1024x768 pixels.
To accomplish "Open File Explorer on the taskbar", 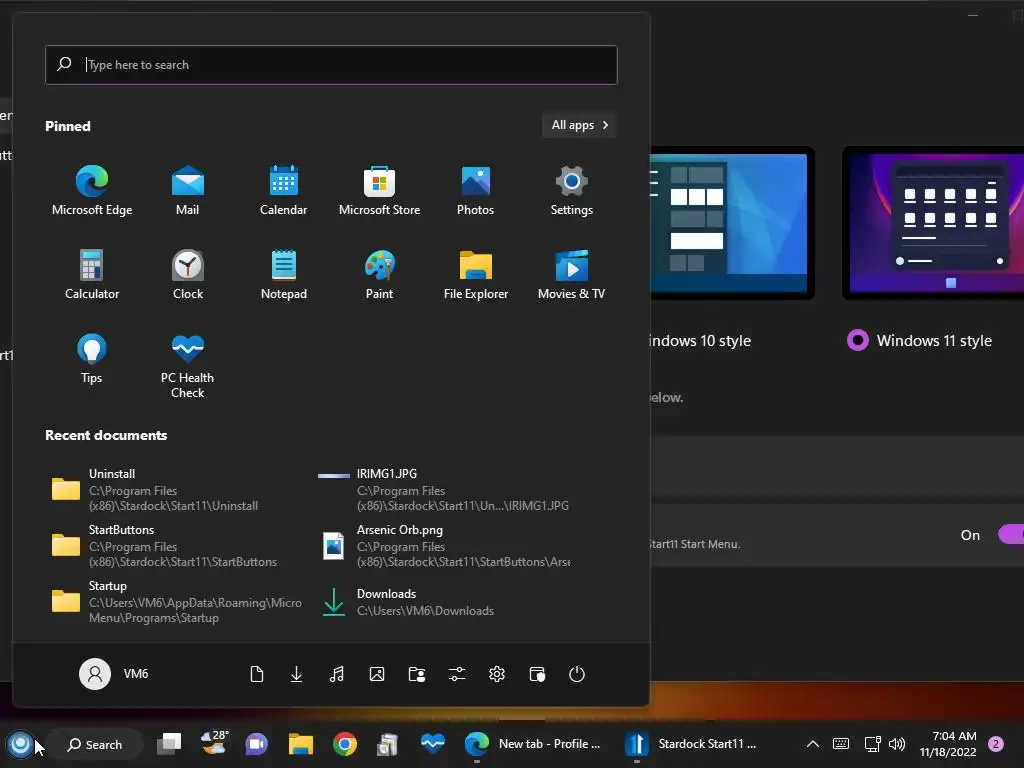I will (x=301, y=744).
